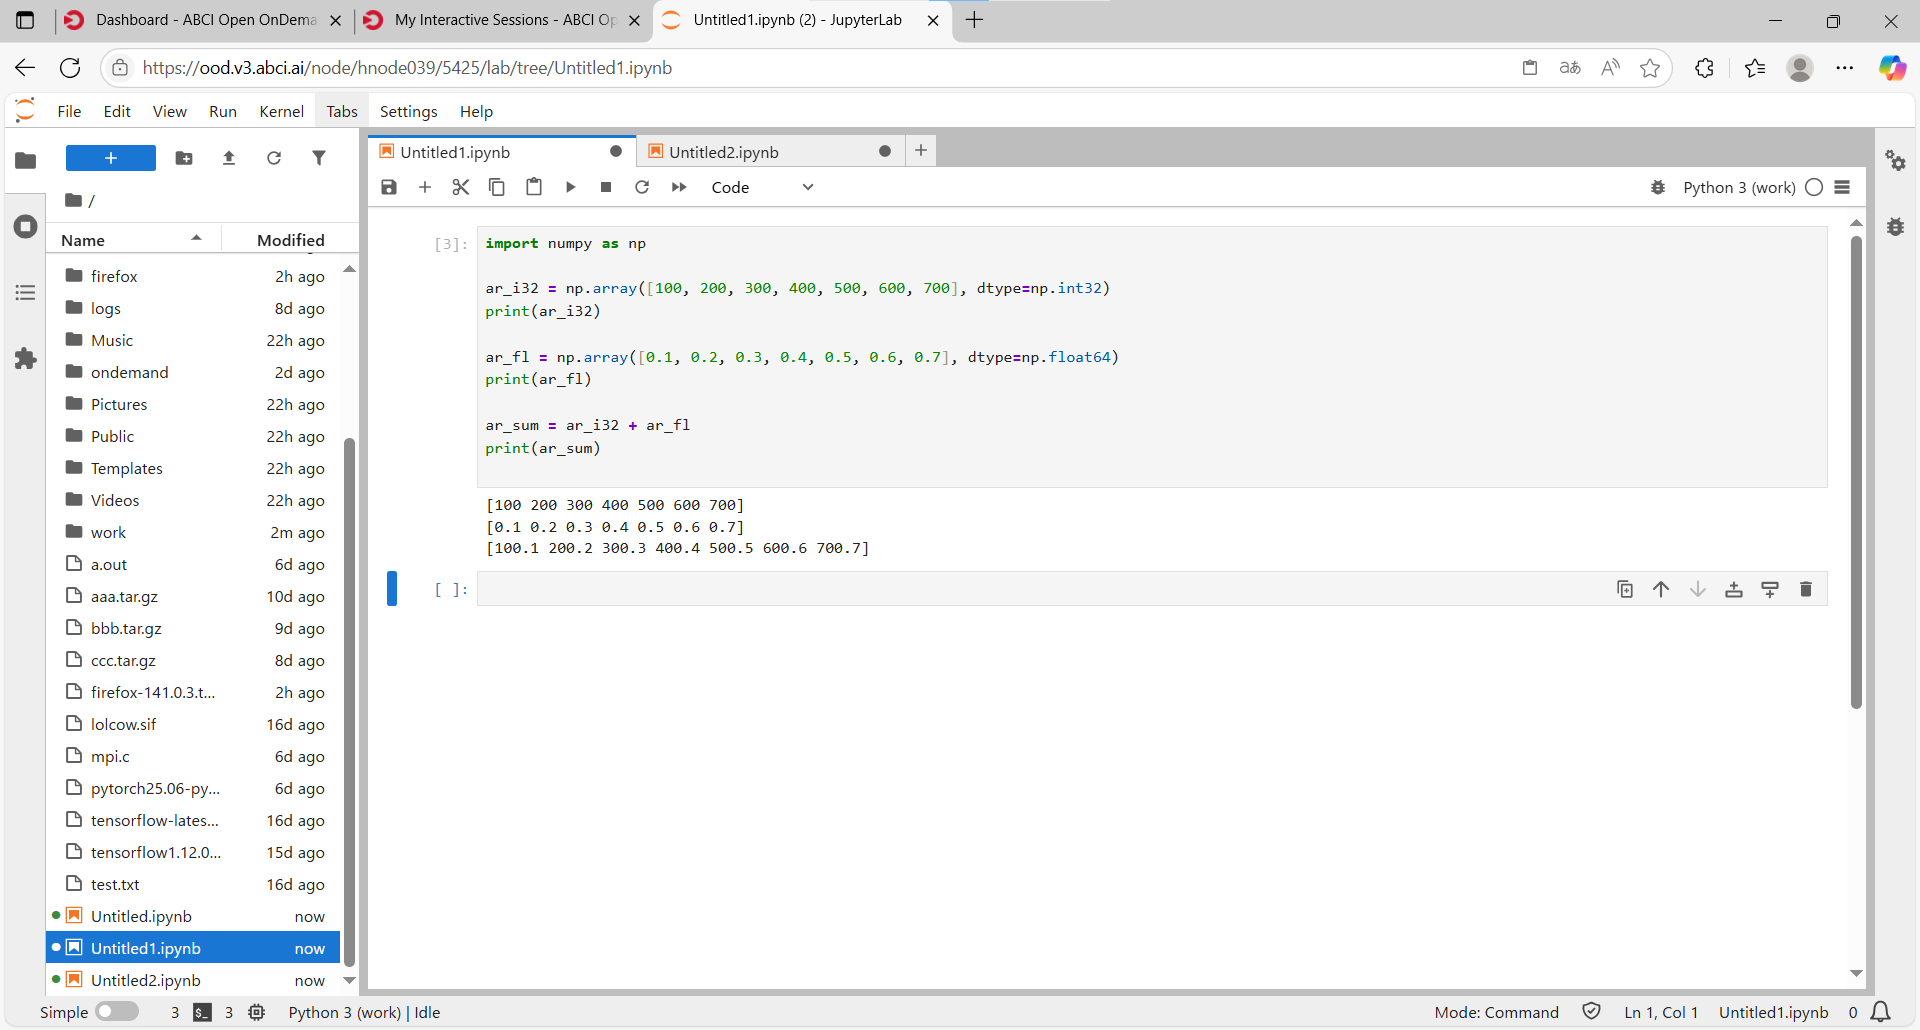Toggle the file filter funnel icon
The width and height of the screenshot is (1920, 1030).
tap(319, 158)
